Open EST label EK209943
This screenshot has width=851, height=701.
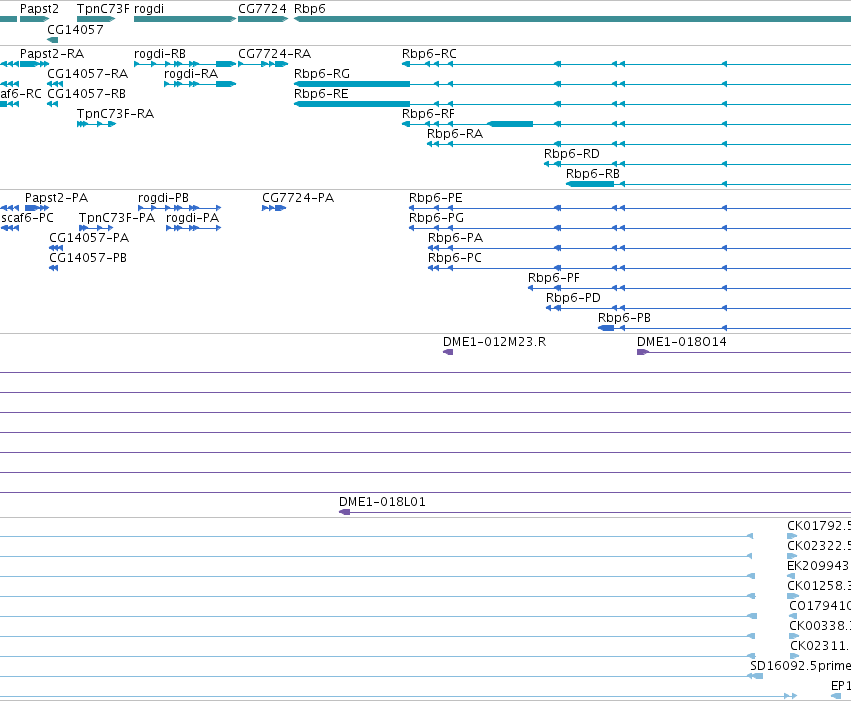pos(819,566)
